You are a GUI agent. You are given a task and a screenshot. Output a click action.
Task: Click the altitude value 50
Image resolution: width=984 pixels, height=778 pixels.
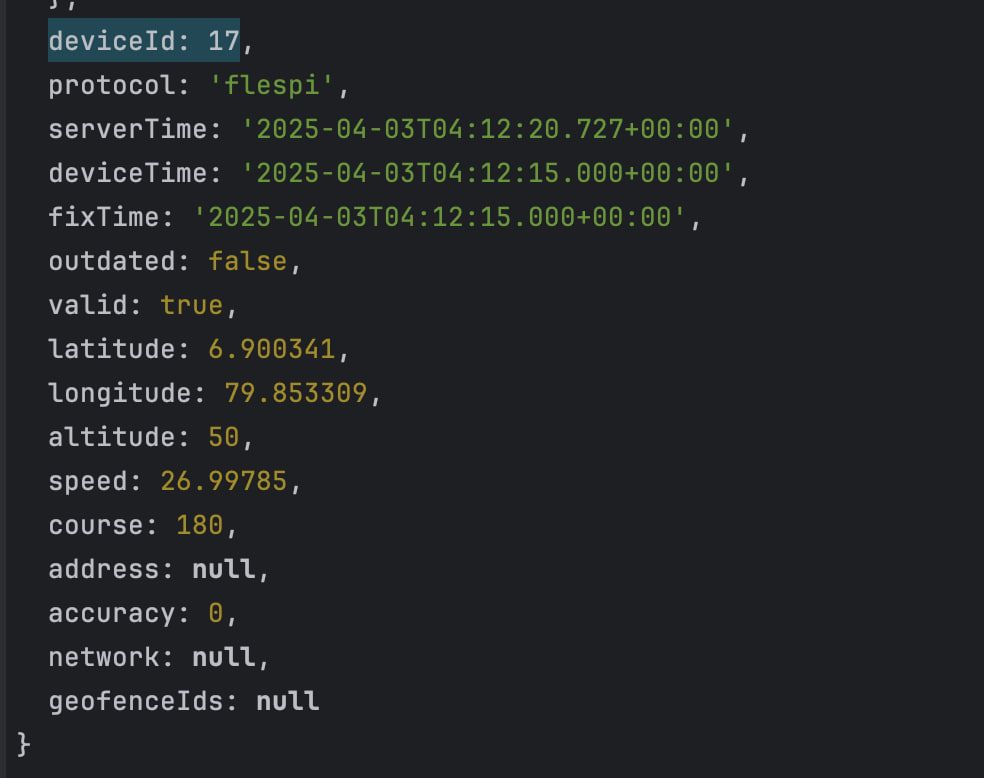point(224,437)
